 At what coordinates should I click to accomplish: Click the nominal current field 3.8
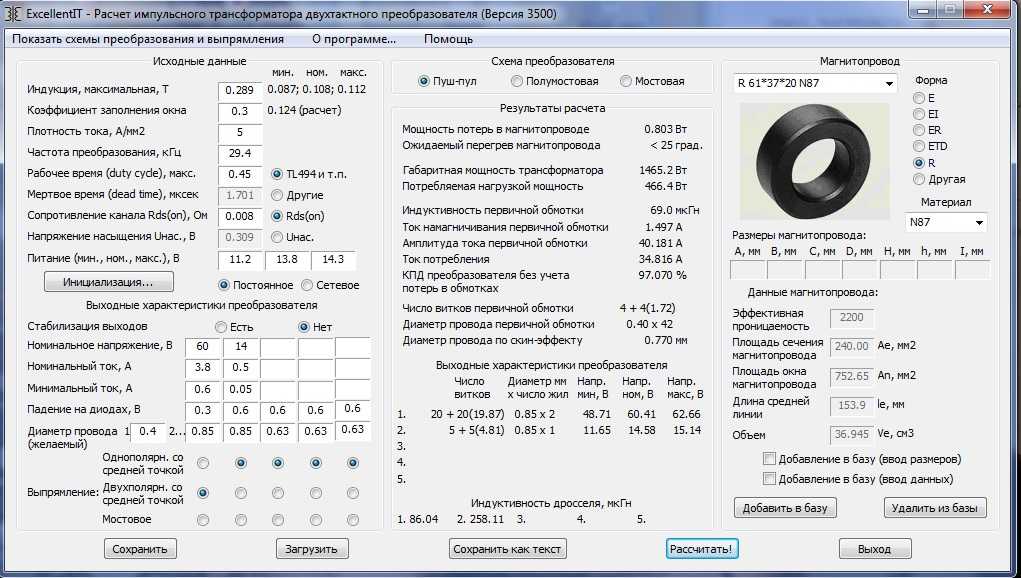tap(203, 368)
